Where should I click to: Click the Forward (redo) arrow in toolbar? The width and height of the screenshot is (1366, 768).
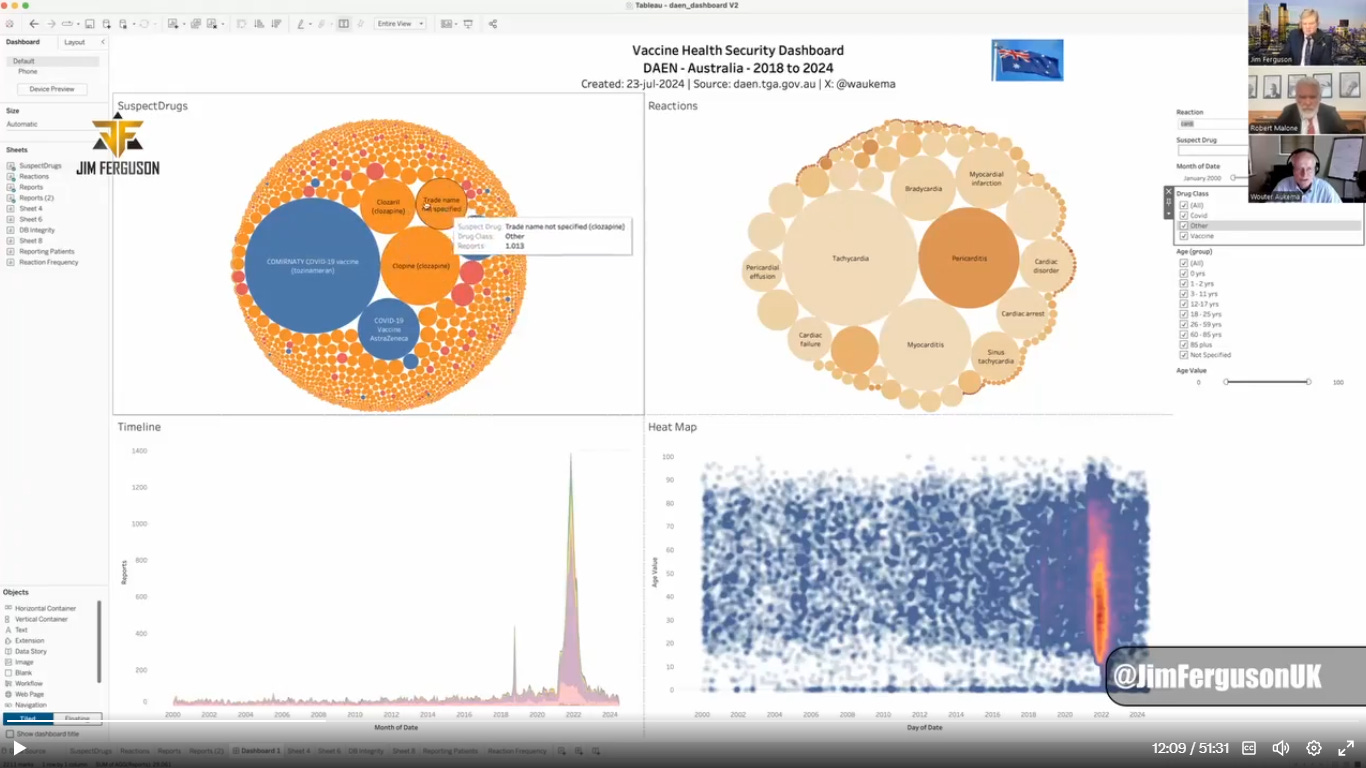[x=51, y=23]
